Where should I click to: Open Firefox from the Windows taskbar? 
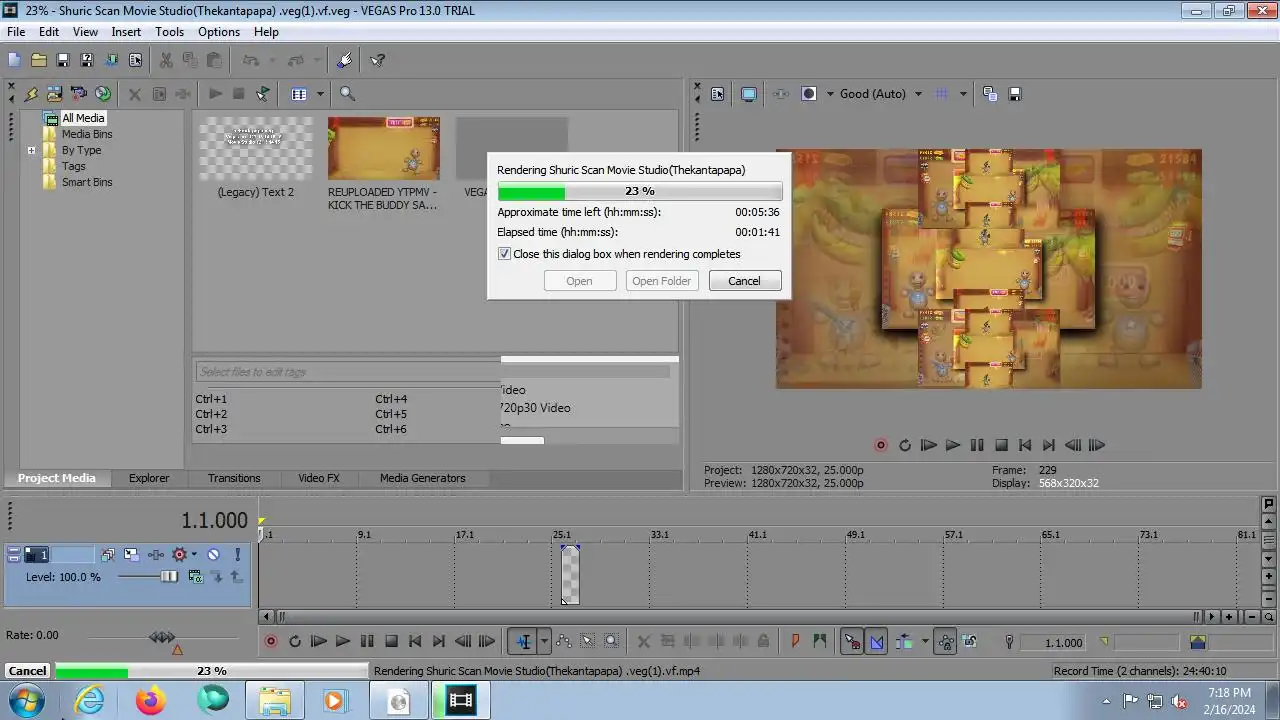point(151,701)
